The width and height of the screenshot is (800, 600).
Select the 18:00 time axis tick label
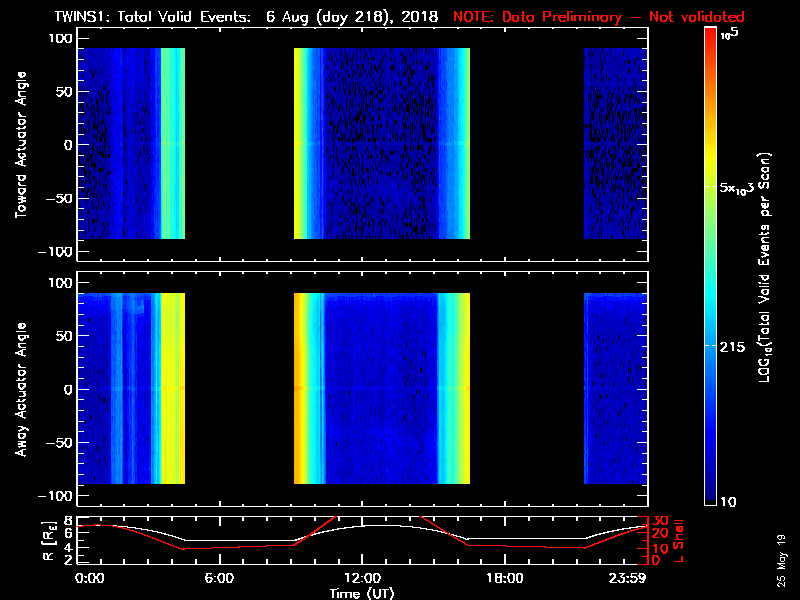click(x=504, y=579)
